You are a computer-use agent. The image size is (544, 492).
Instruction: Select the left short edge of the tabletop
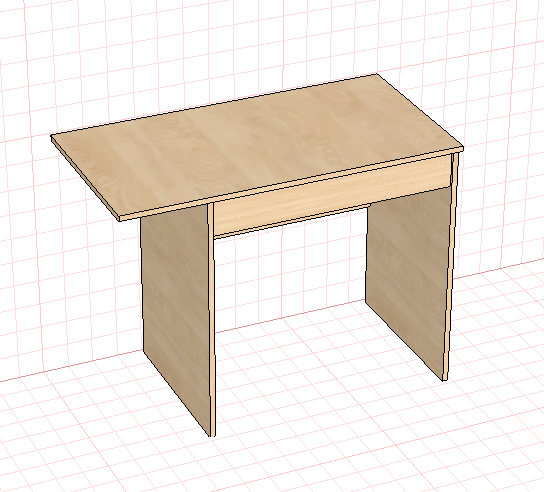pos(85,178)
